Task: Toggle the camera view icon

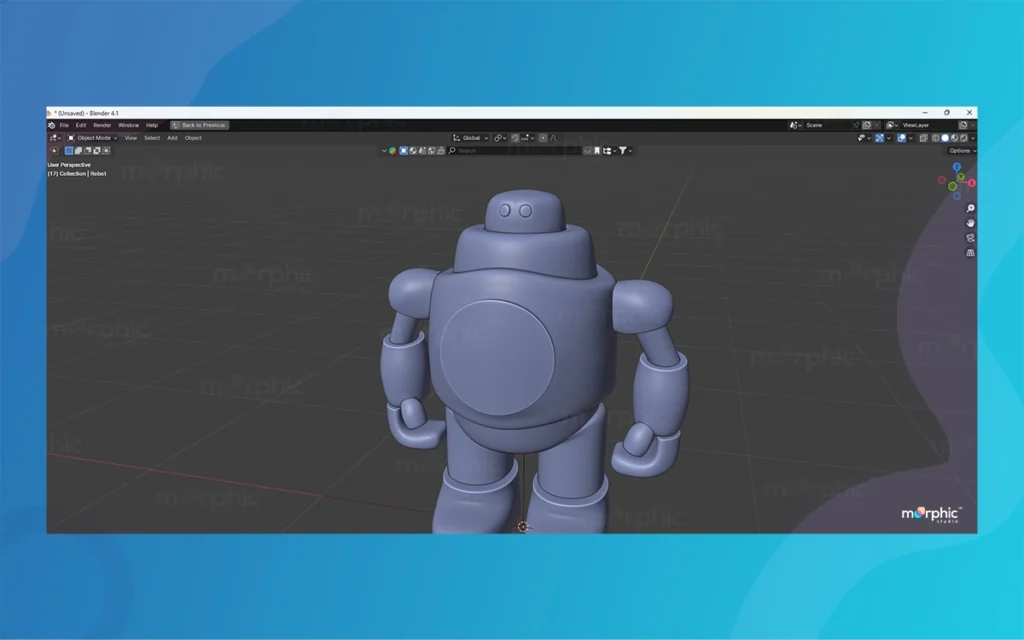Action: (x=970, y=238)
